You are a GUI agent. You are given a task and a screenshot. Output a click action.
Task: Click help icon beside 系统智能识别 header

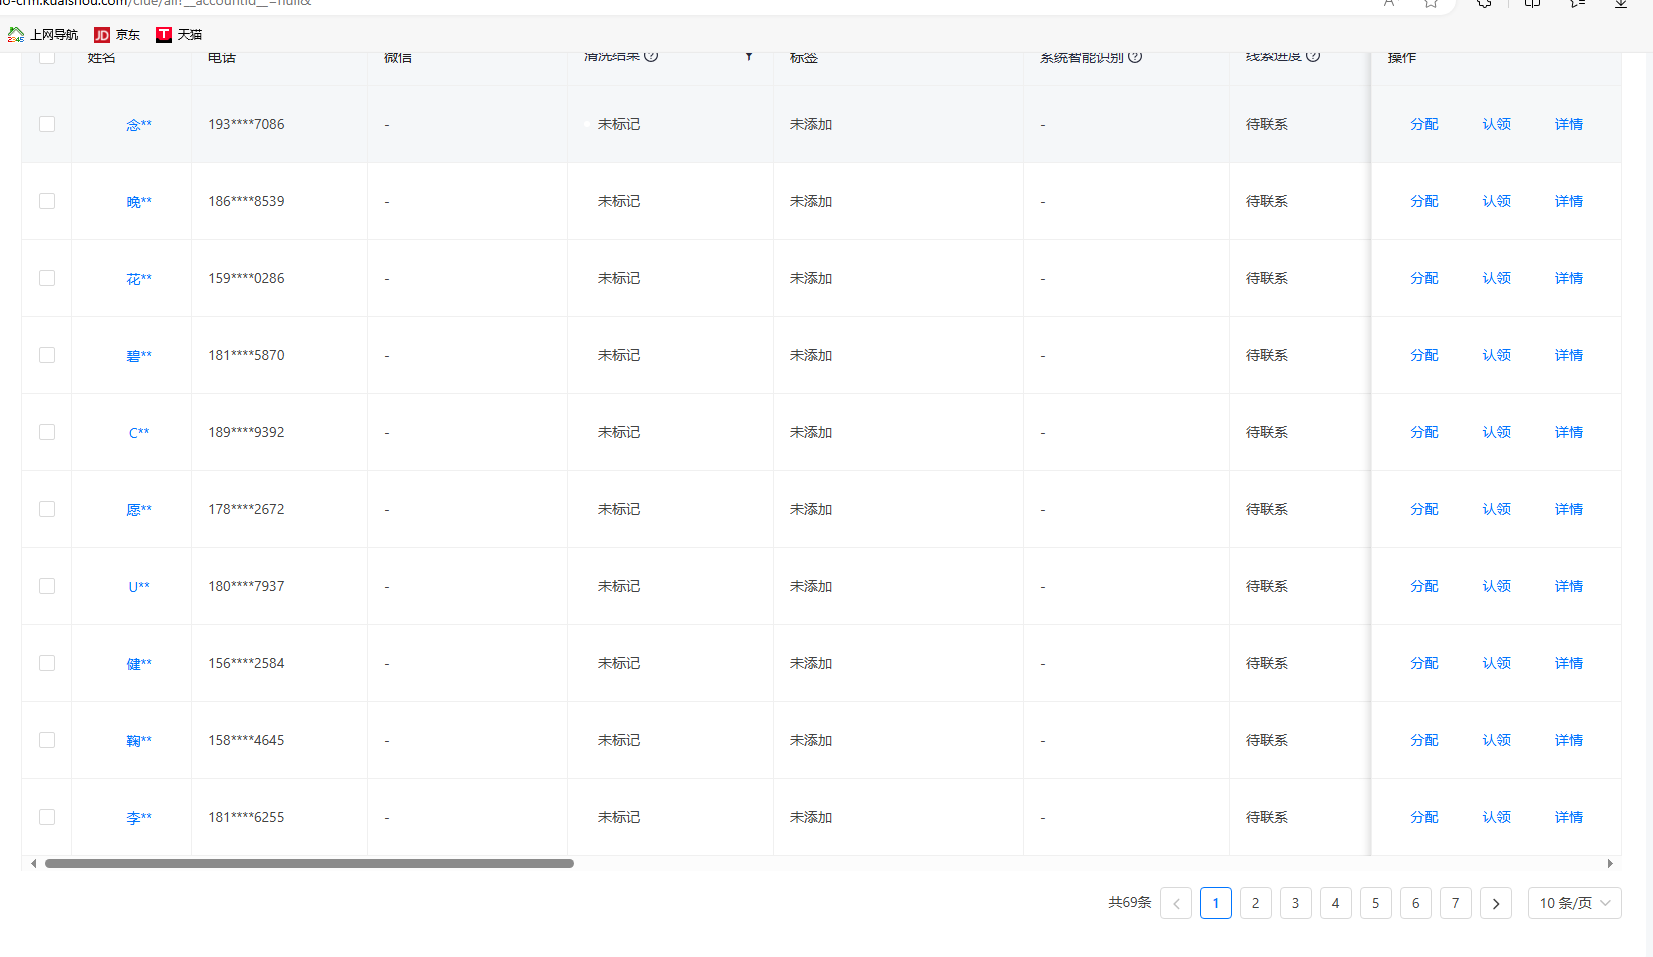(x=1135, y=57)
